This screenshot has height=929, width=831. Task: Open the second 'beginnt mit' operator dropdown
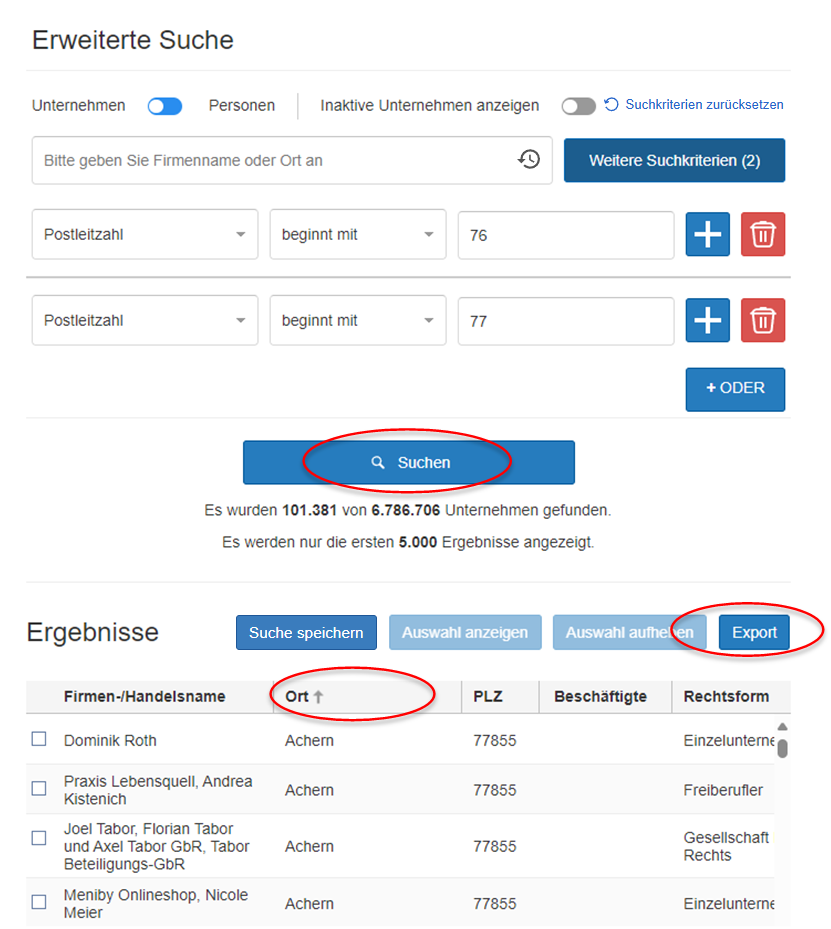tap(357, 321)
